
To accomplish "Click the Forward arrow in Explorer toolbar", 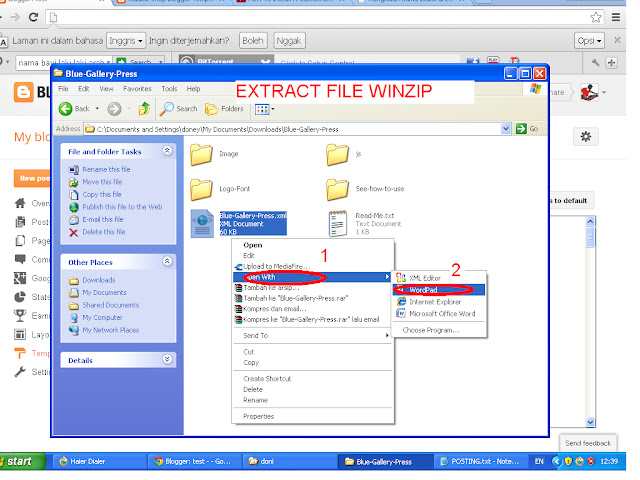I will [x=114, y=109].
